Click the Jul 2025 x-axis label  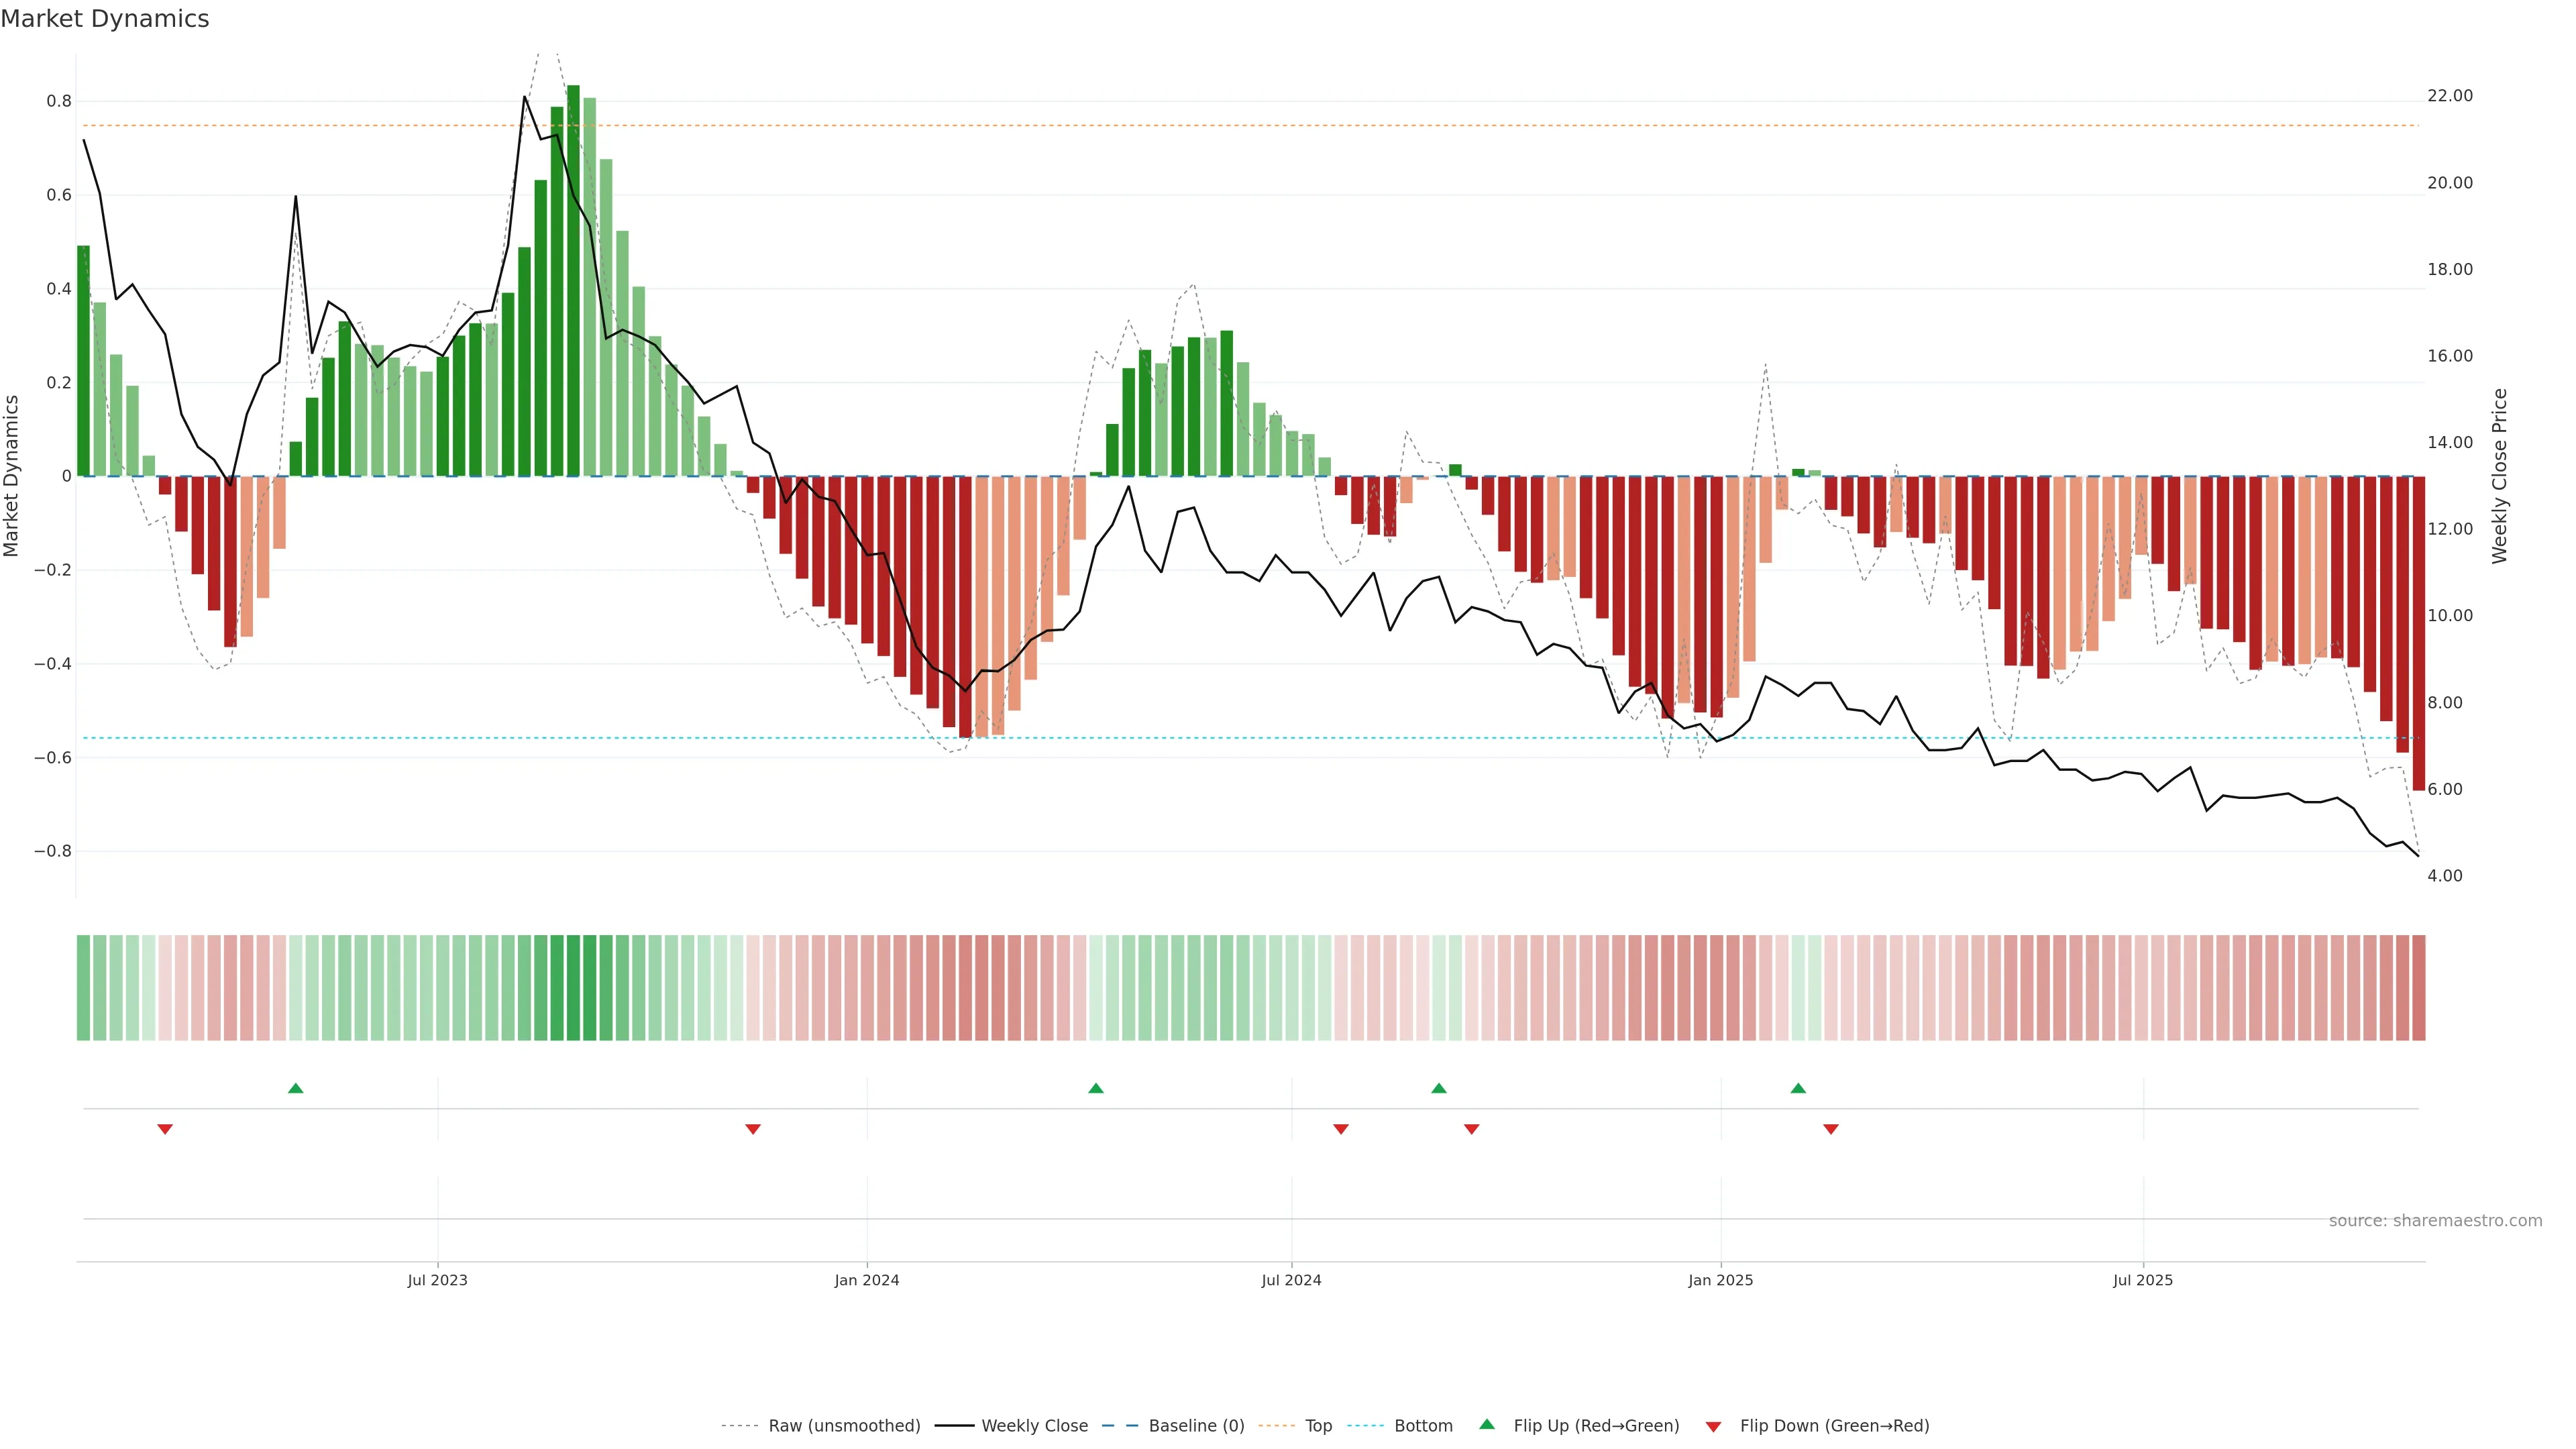point(2143,1280)
